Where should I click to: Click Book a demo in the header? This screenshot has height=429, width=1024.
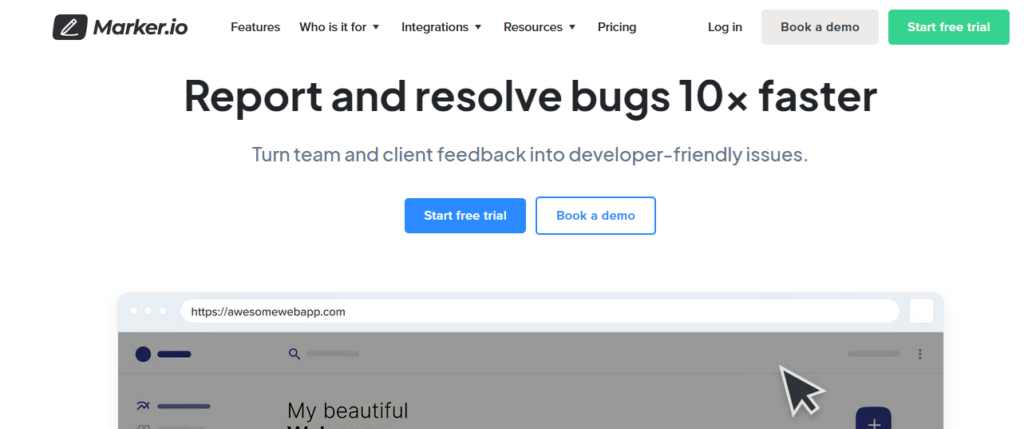pyautogui.click(x=820, y=27)
